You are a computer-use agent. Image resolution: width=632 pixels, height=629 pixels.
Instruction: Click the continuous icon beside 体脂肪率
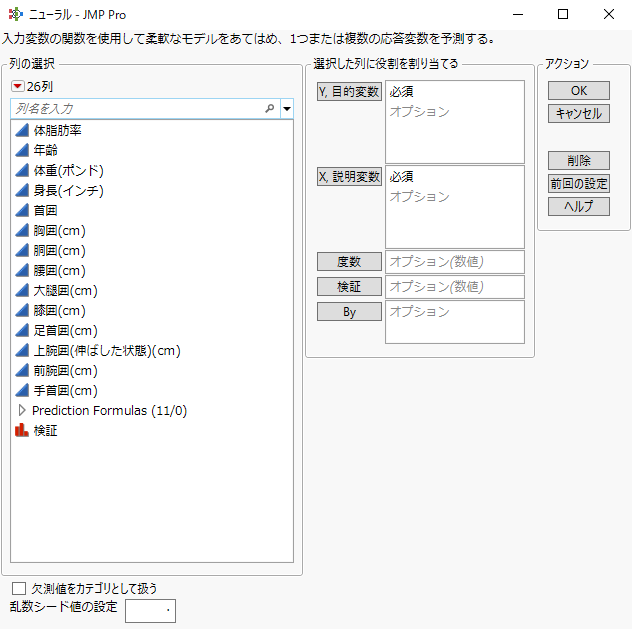click(22, 130)
